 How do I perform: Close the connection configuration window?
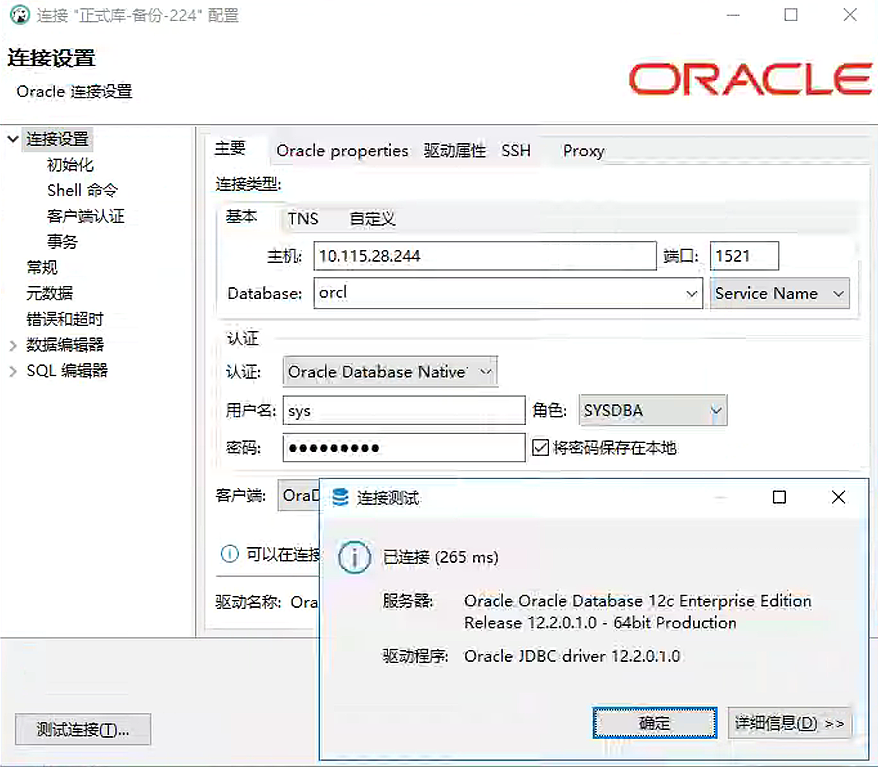click(x=850, y=15)
